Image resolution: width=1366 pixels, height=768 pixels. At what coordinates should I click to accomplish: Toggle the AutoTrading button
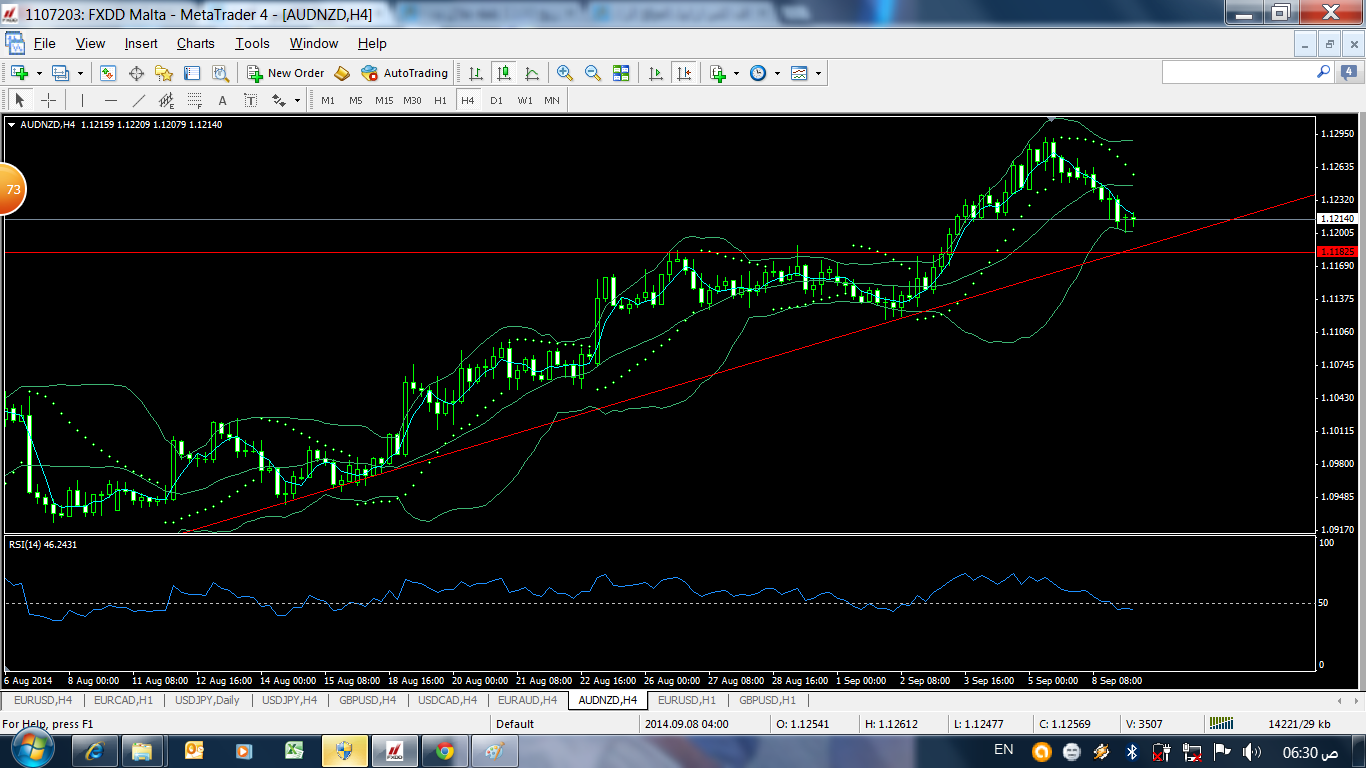coord(405,73)
